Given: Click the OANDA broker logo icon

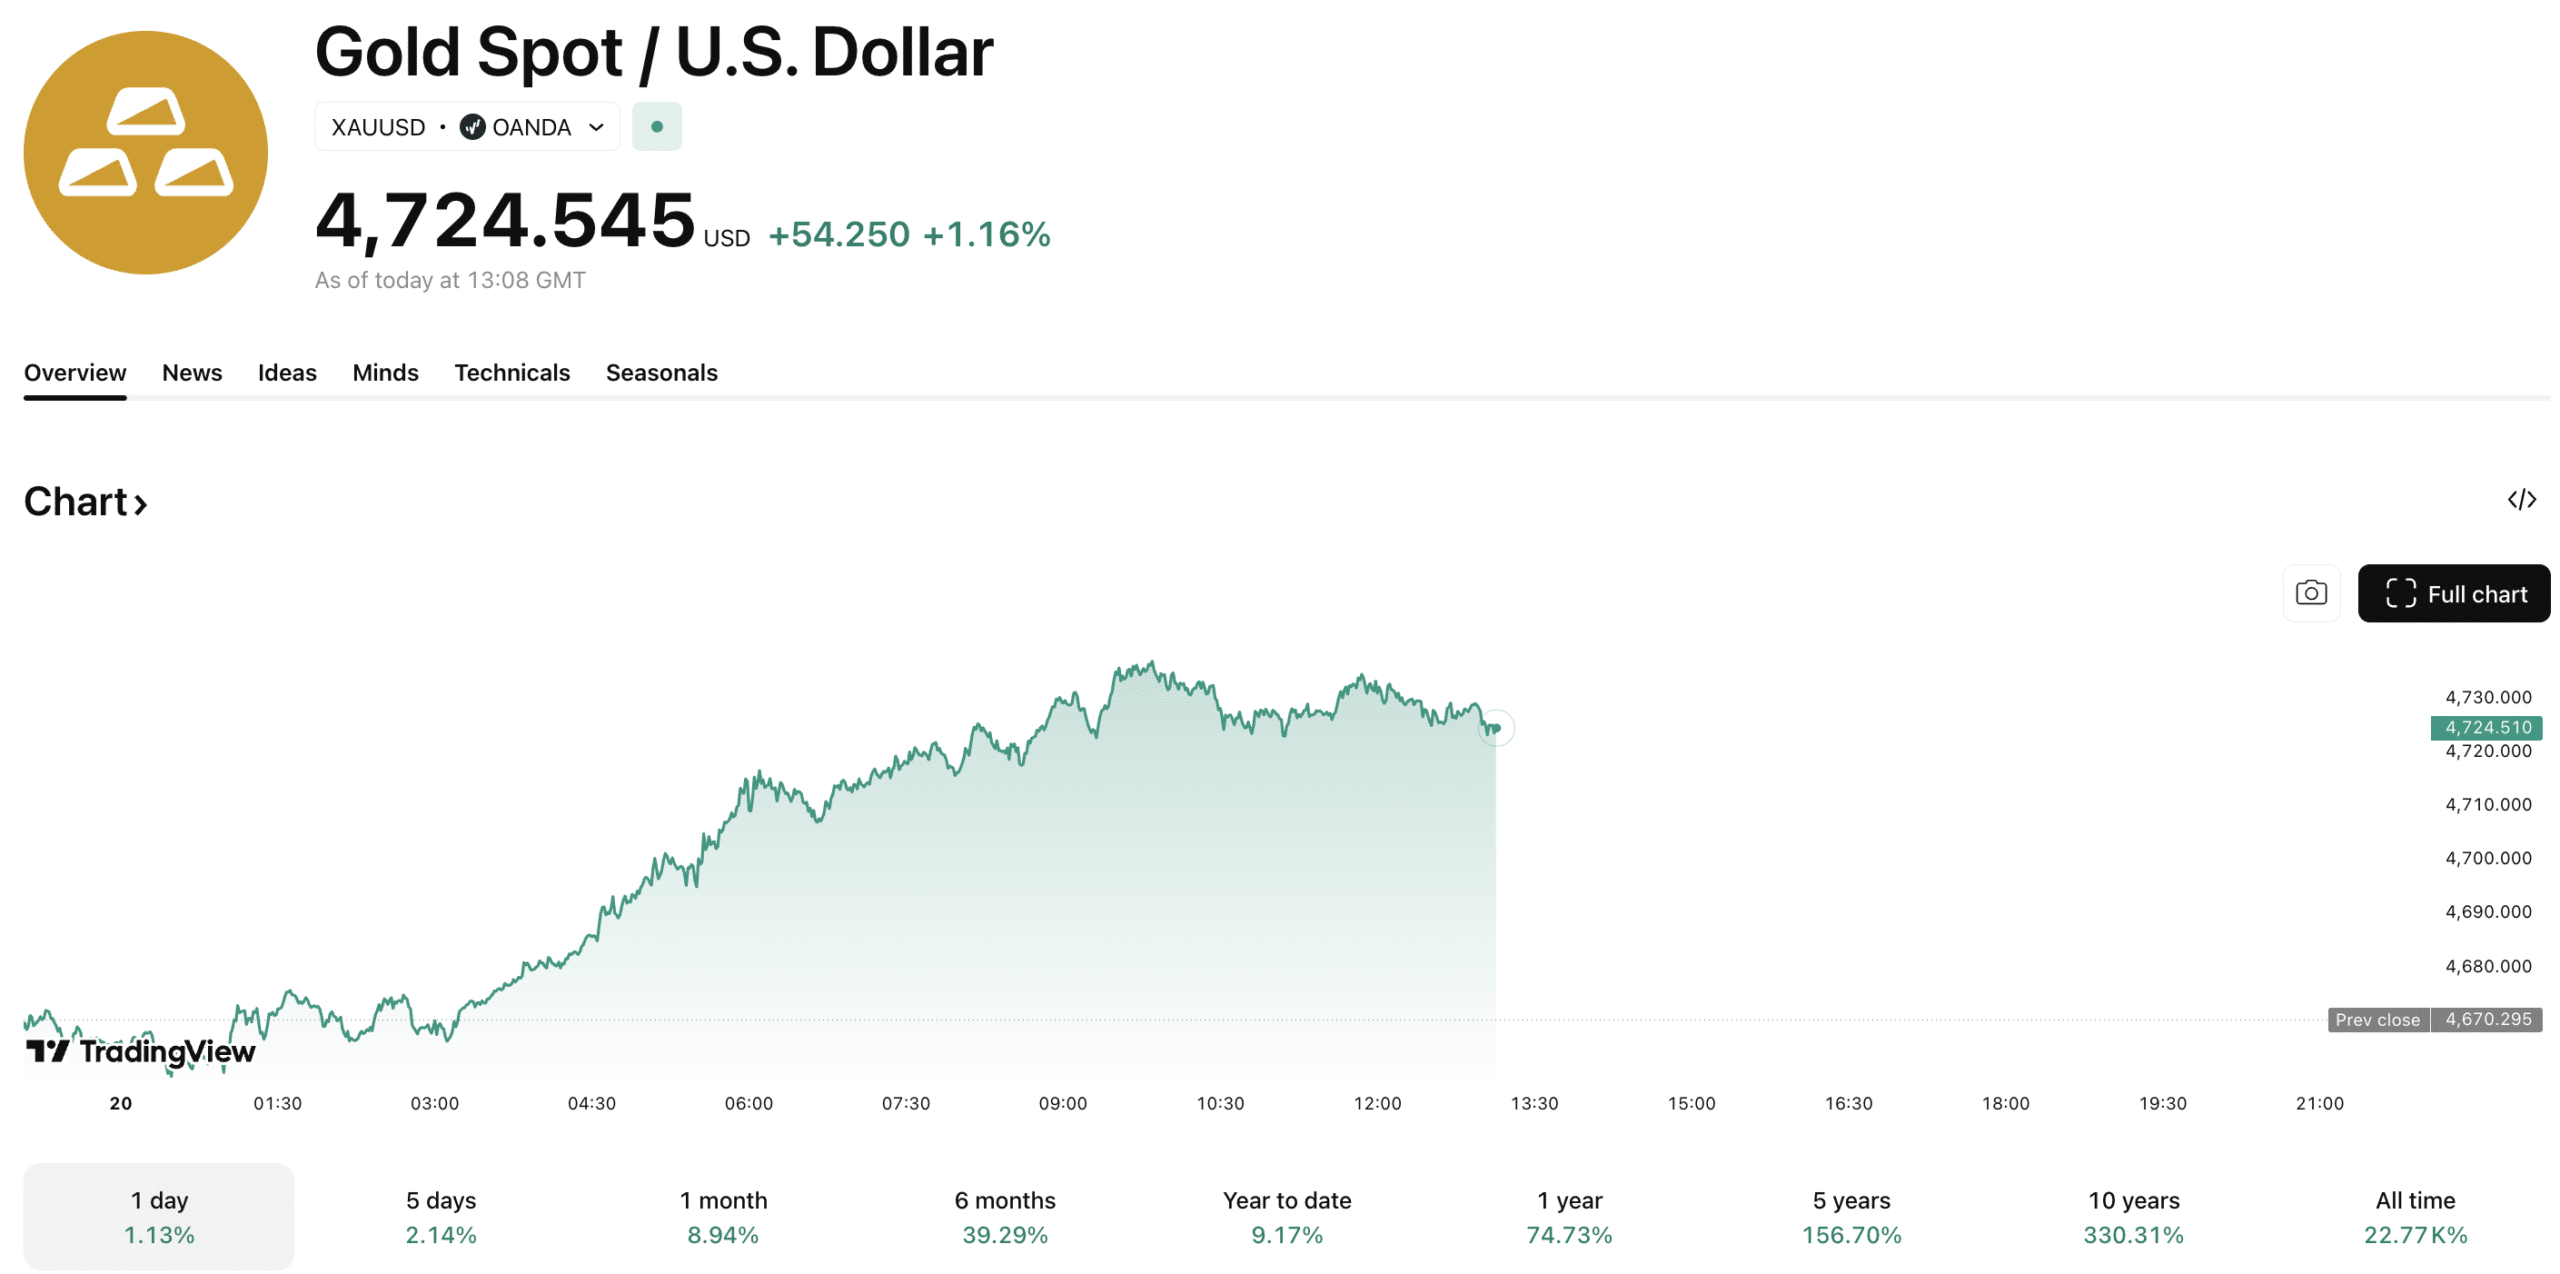Looking at the screenshot, I should 472,127.
